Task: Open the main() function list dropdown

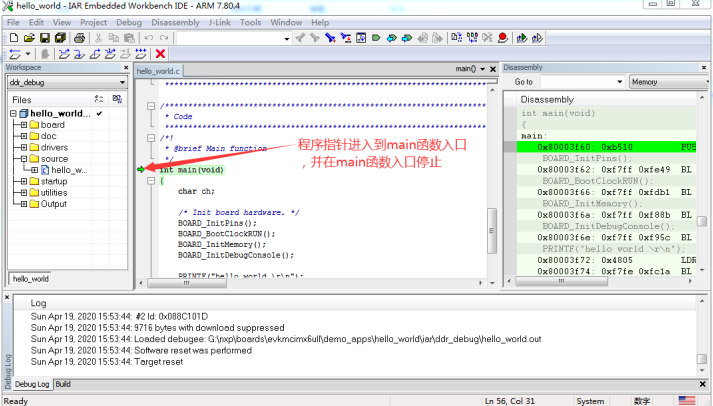Action: point(482,69)
